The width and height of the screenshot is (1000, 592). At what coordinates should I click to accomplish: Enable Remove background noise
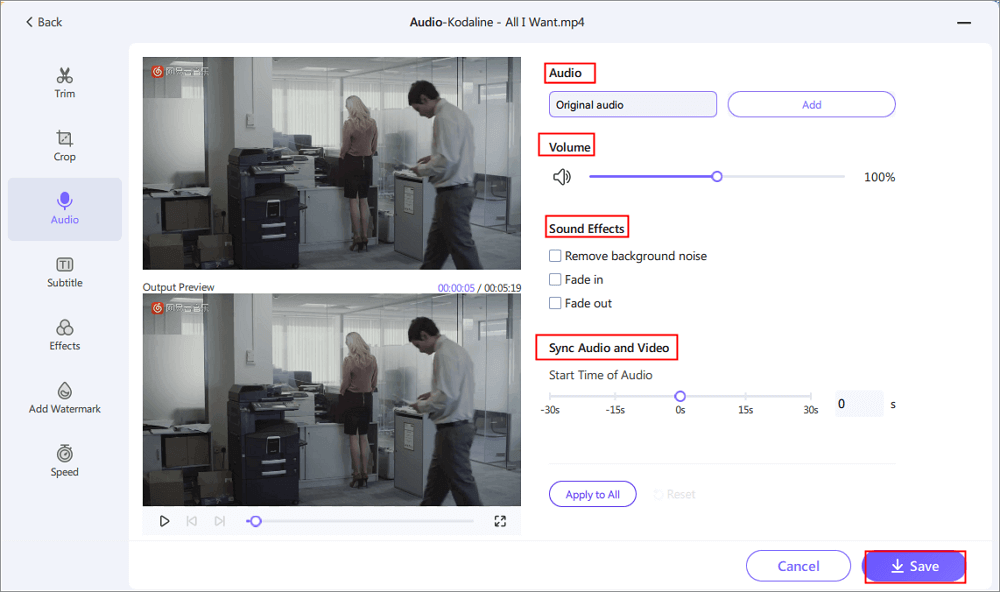click(555, 256)
